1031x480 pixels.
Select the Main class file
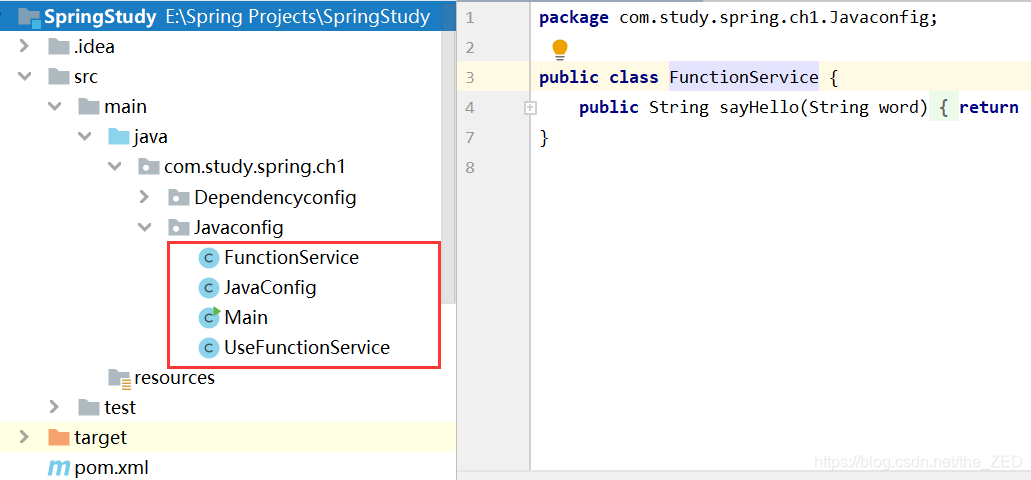pyautogui.click(x=246, y=318)
